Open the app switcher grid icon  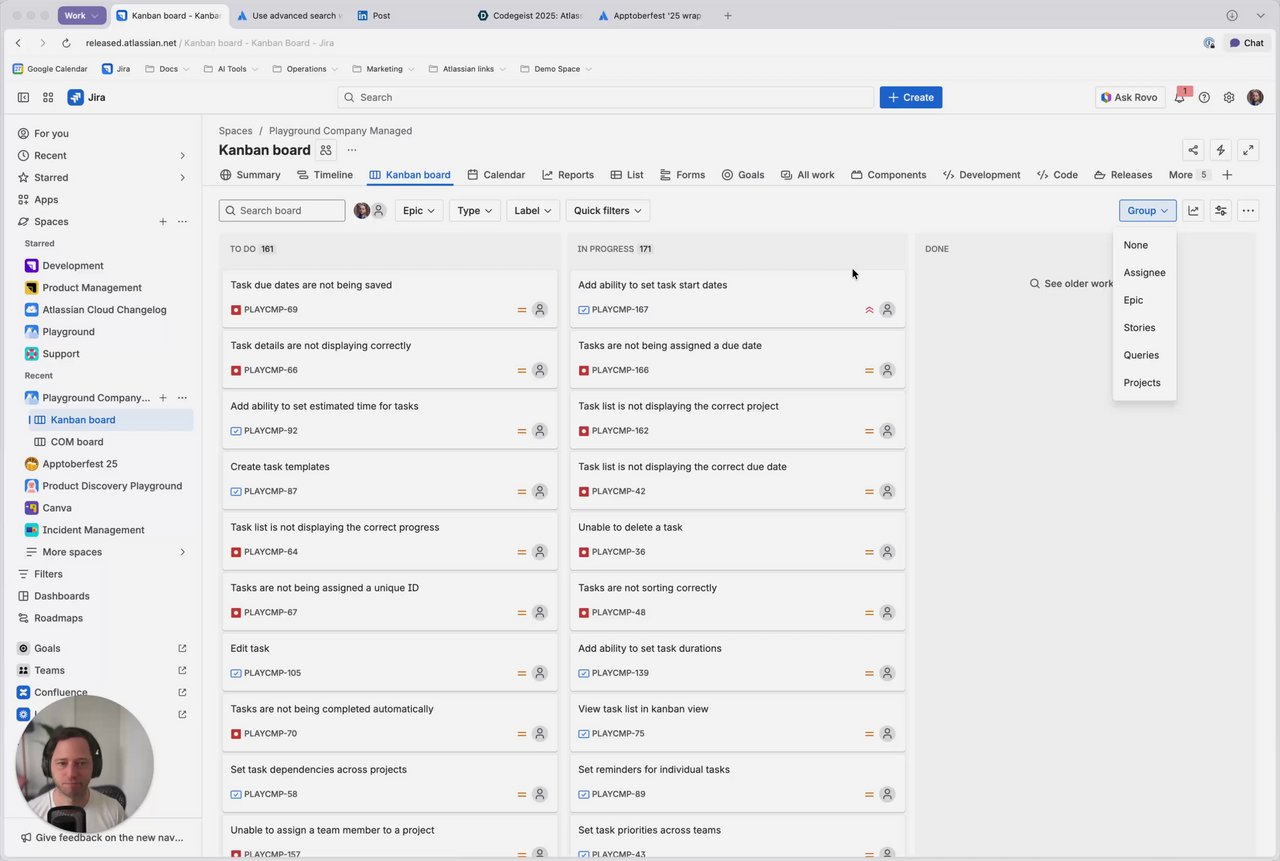tap(48, 97)
